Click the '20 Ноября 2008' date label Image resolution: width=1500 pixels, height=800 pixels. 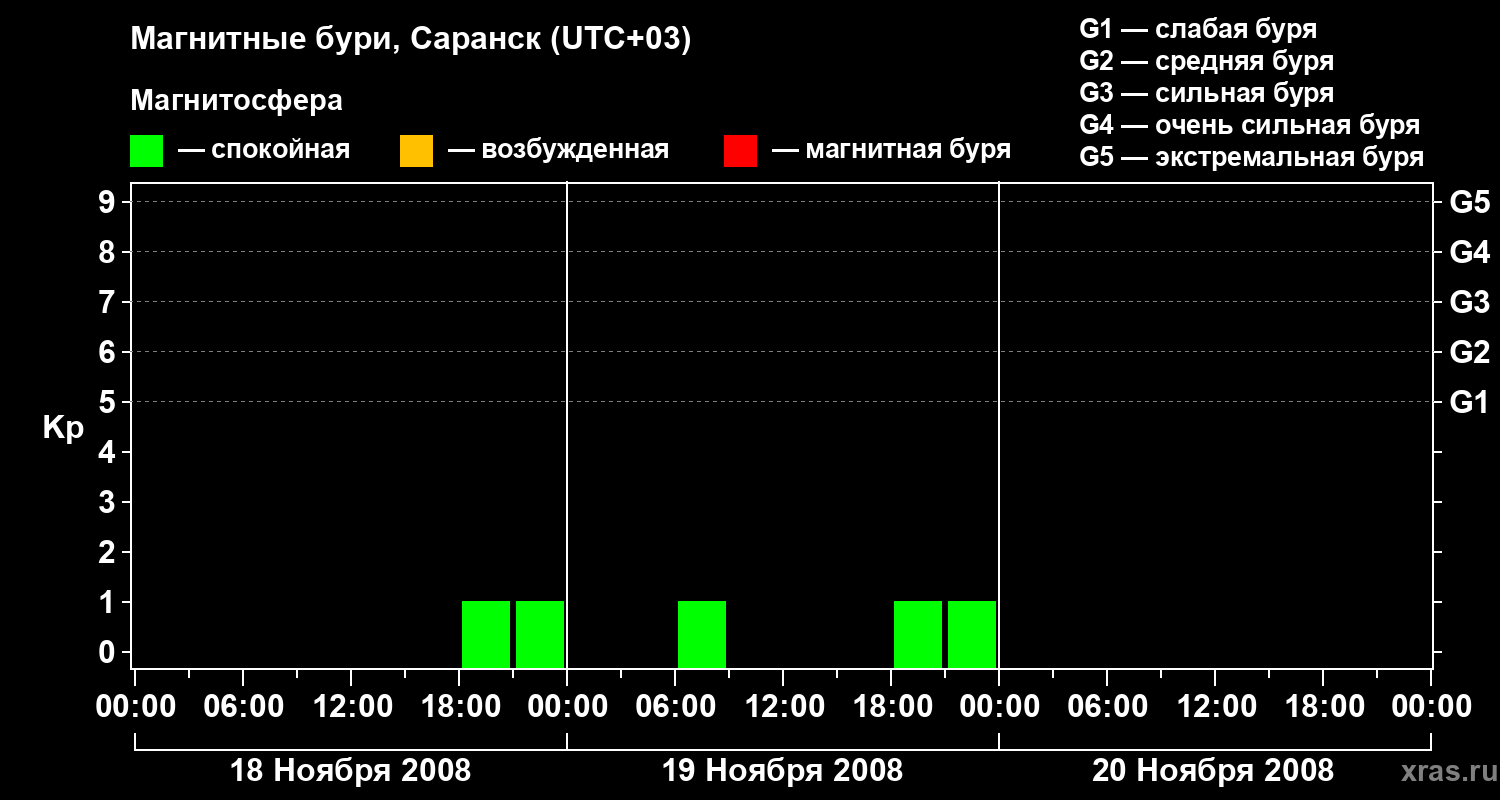(x=1213, y=771)
